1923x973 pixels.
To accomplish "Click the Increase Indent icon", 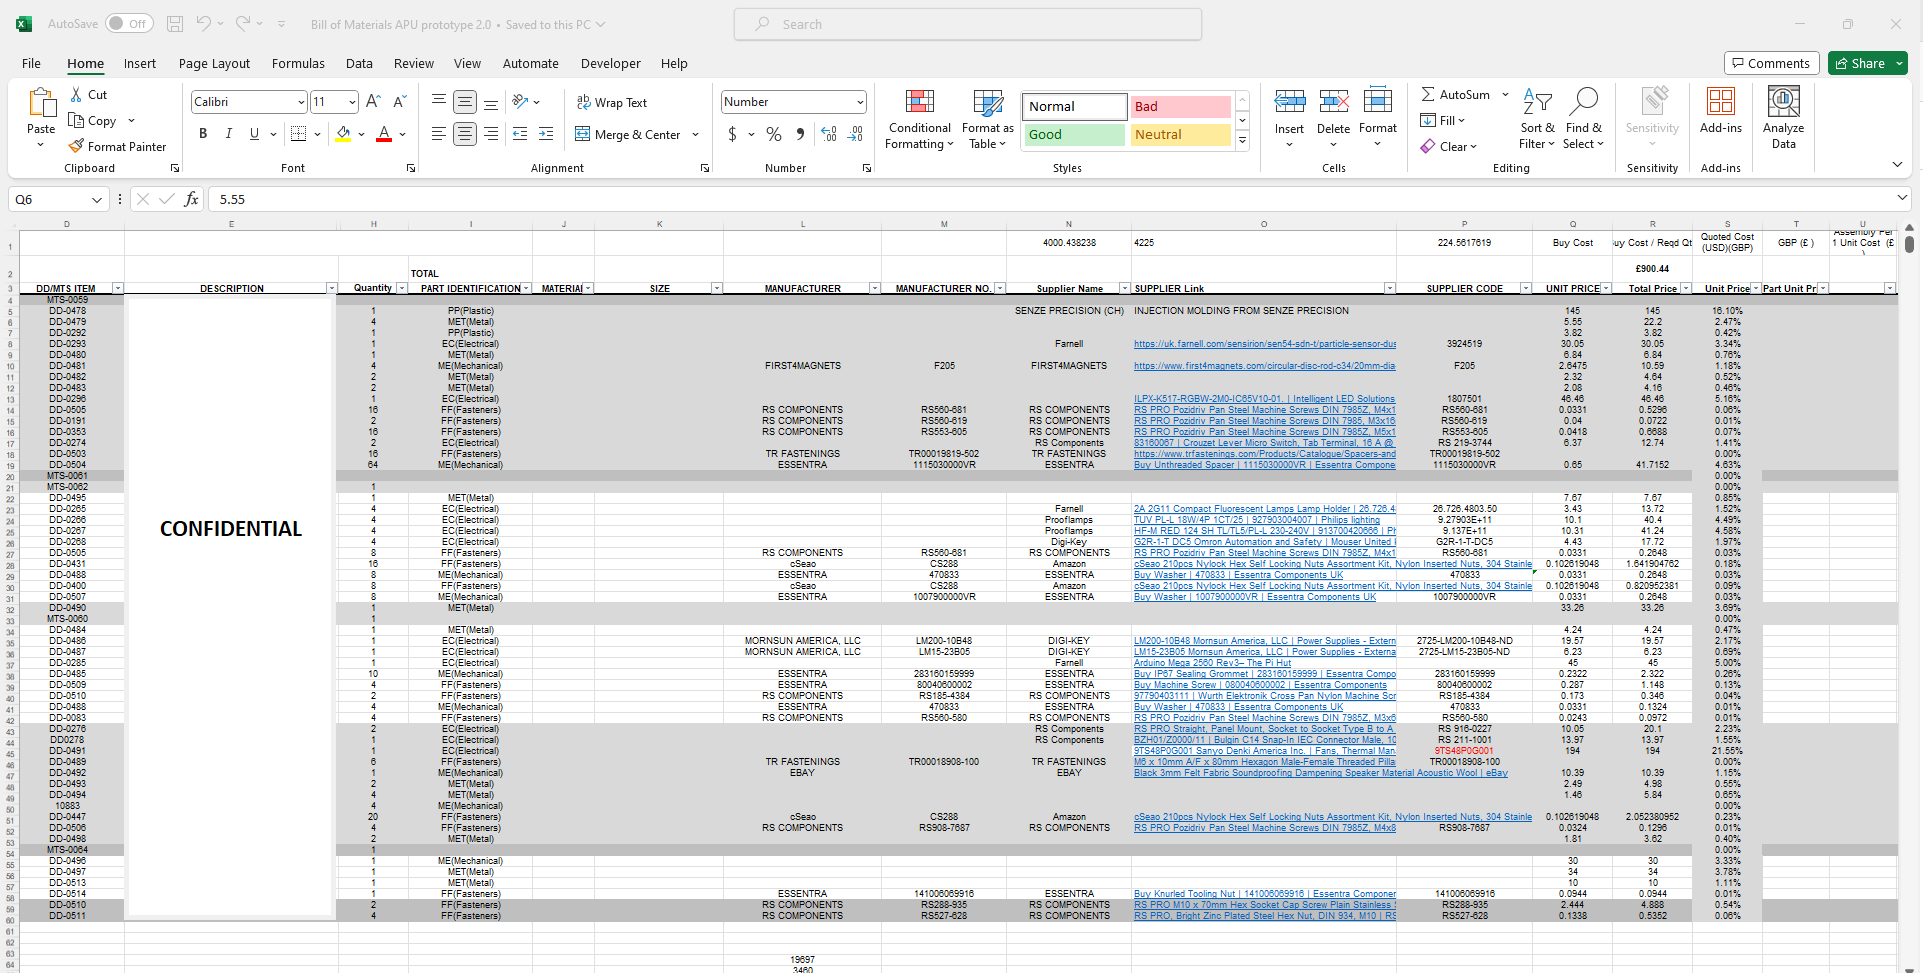I will tap(546, 133).
